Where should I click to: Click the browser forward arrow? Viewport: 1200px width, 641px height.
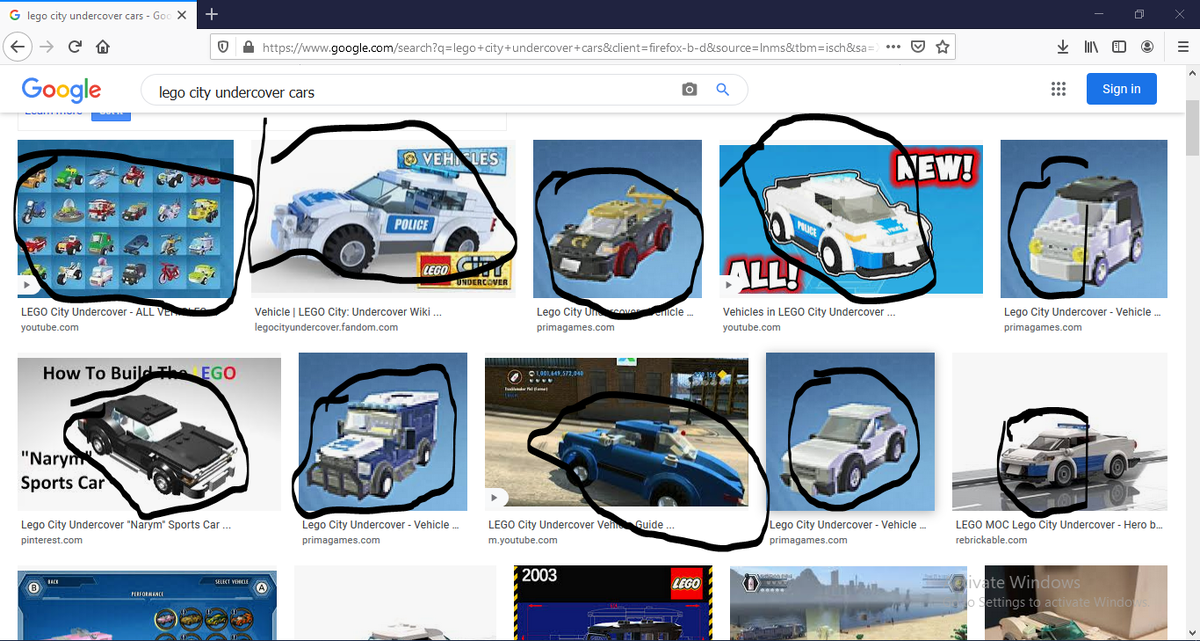(x=47, y=47)
